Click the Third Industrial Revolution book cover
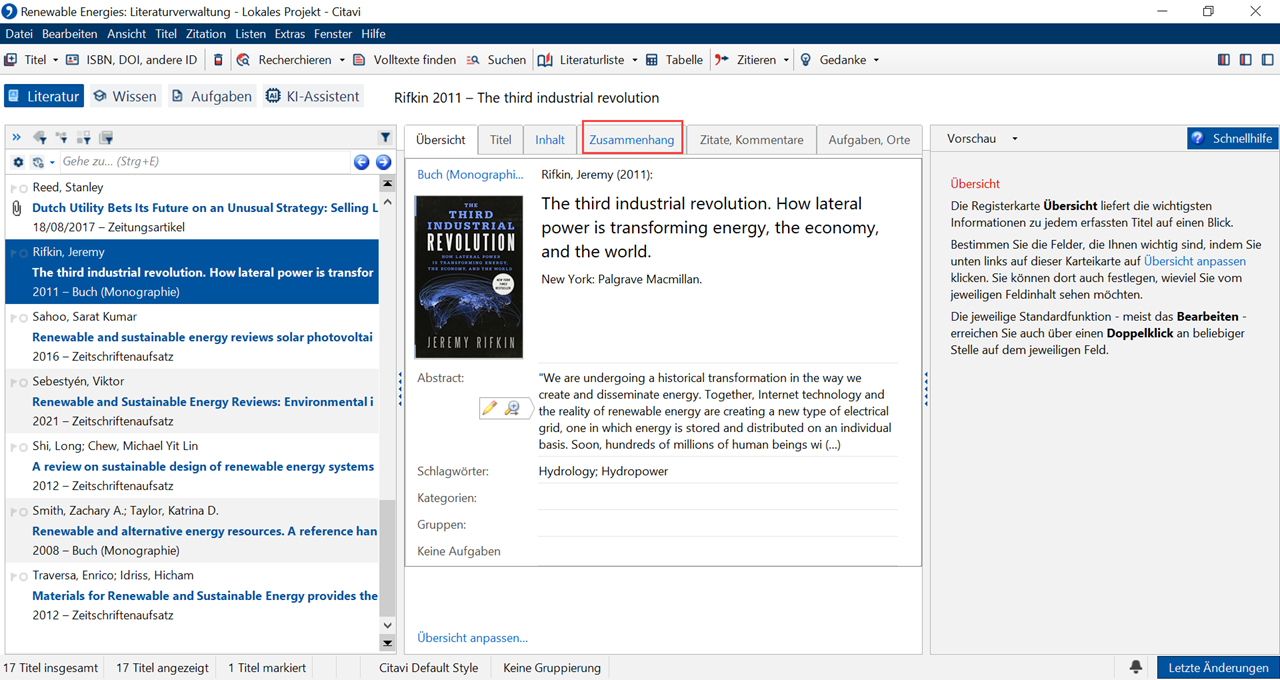The width and height of the screenshot is (1280, 680). (468, 277)
